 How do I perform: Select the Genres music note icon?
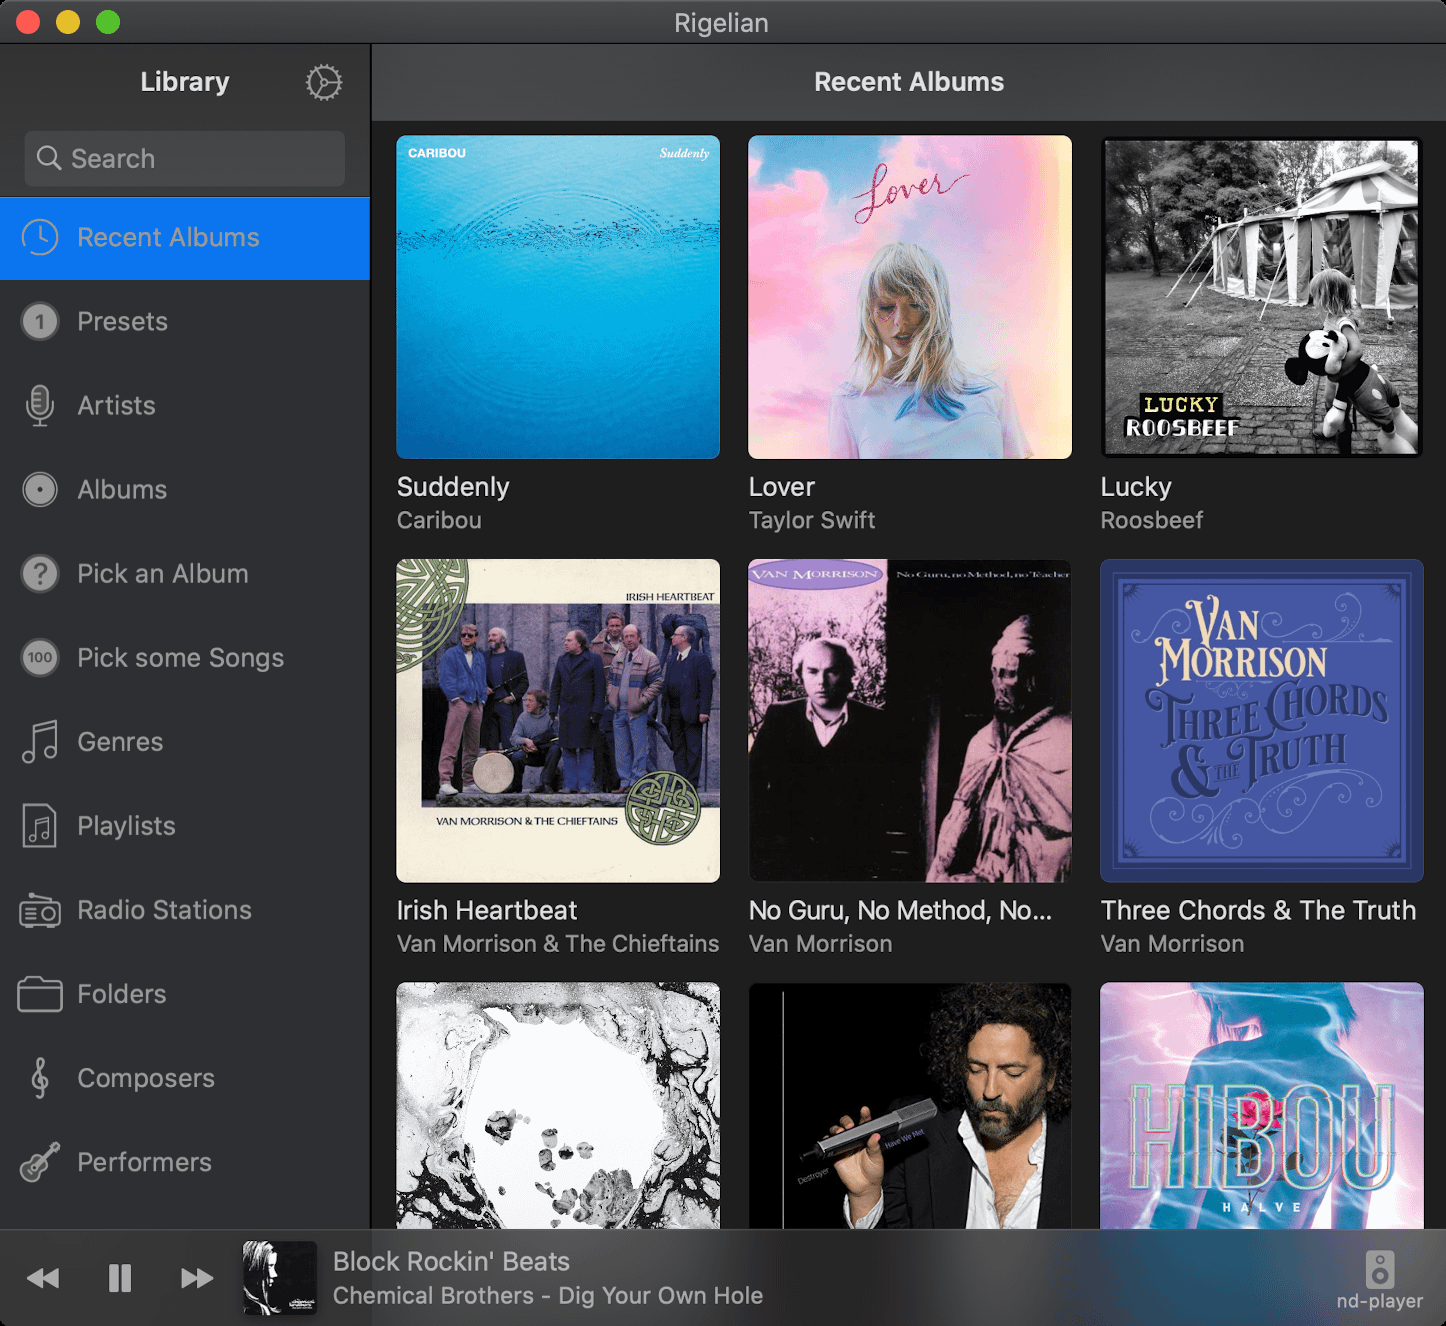39,741
